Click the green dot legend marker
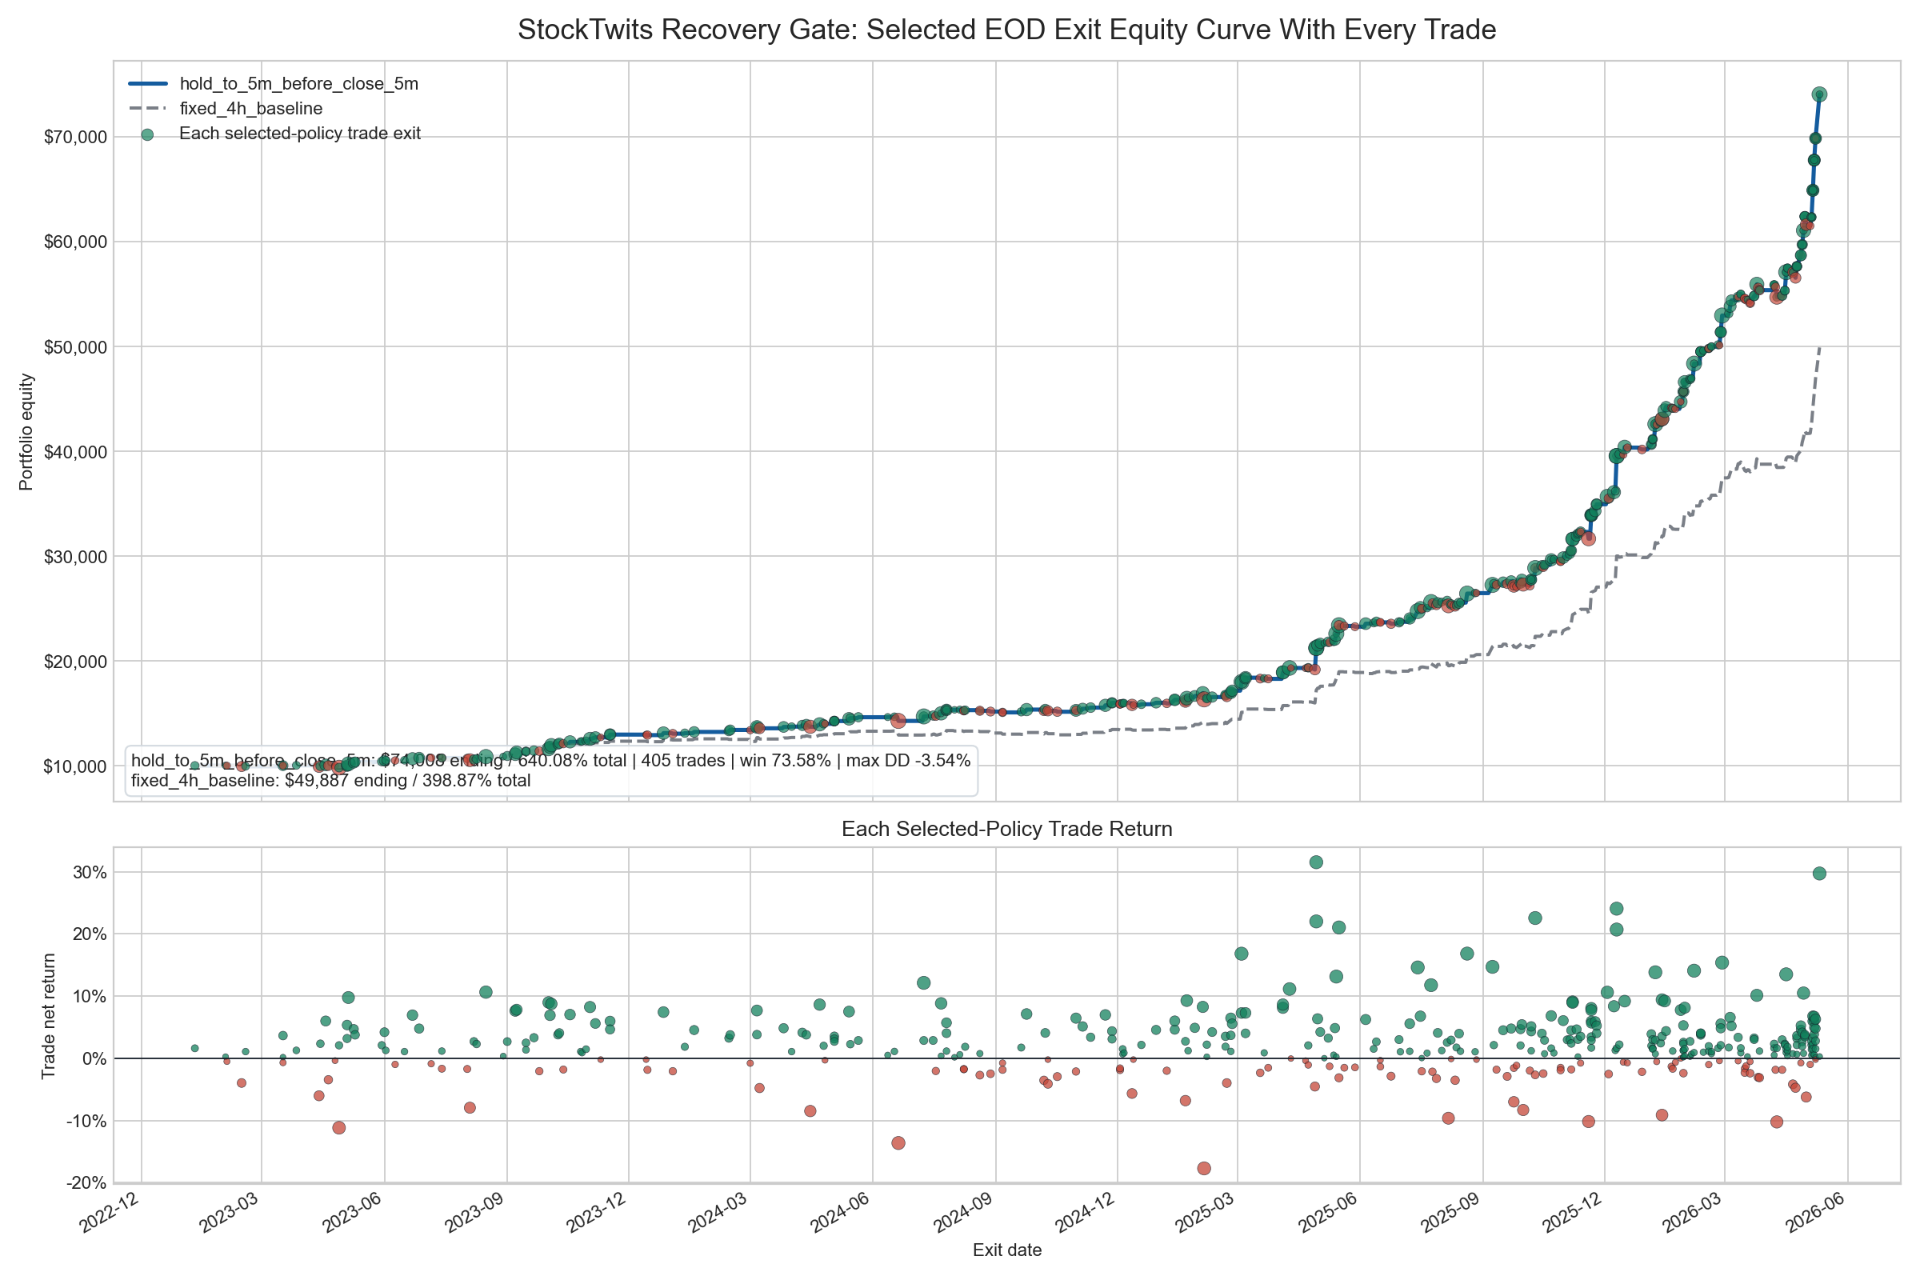 147,133
